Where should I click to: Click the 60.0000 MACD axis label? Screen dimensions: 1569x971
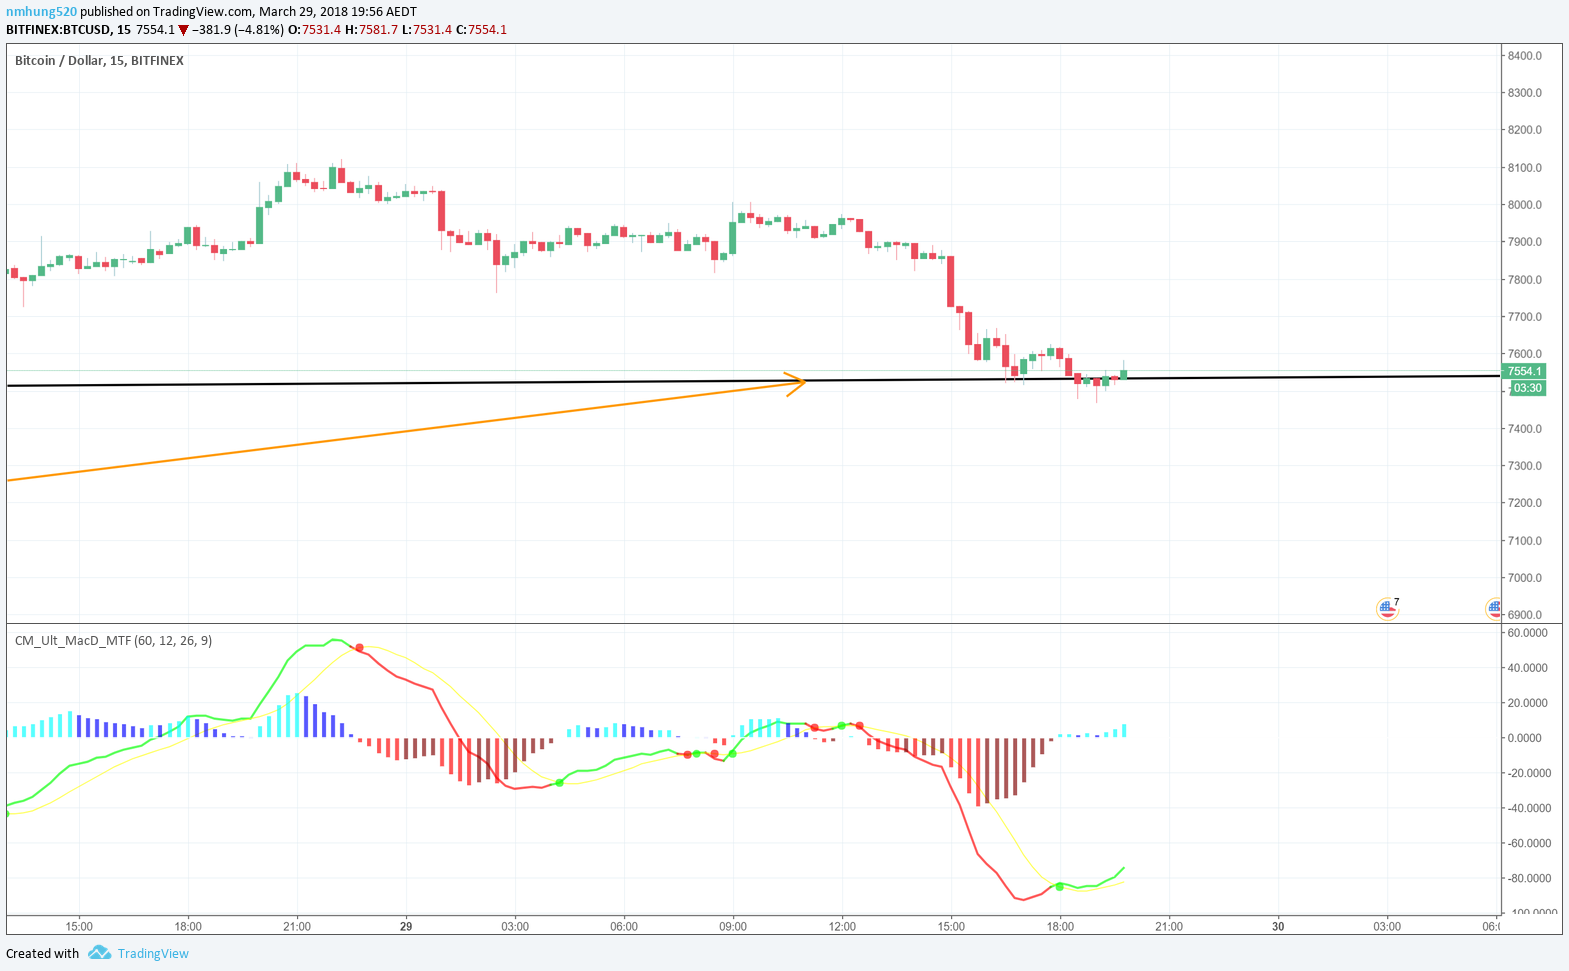coord(1527,633)
